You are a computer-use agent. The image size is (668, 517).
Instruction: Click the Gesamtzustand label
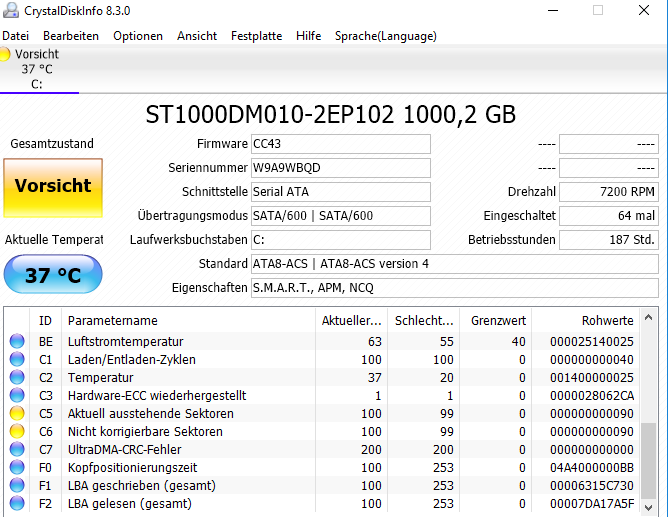point(52,144)
